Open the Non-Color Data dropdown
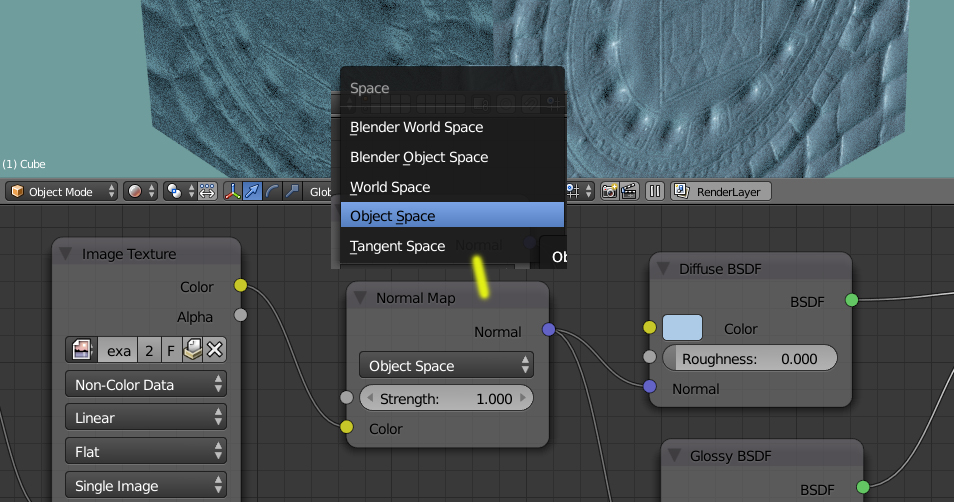This screenshot has height=502, width=954. click(x=146, y=385)
